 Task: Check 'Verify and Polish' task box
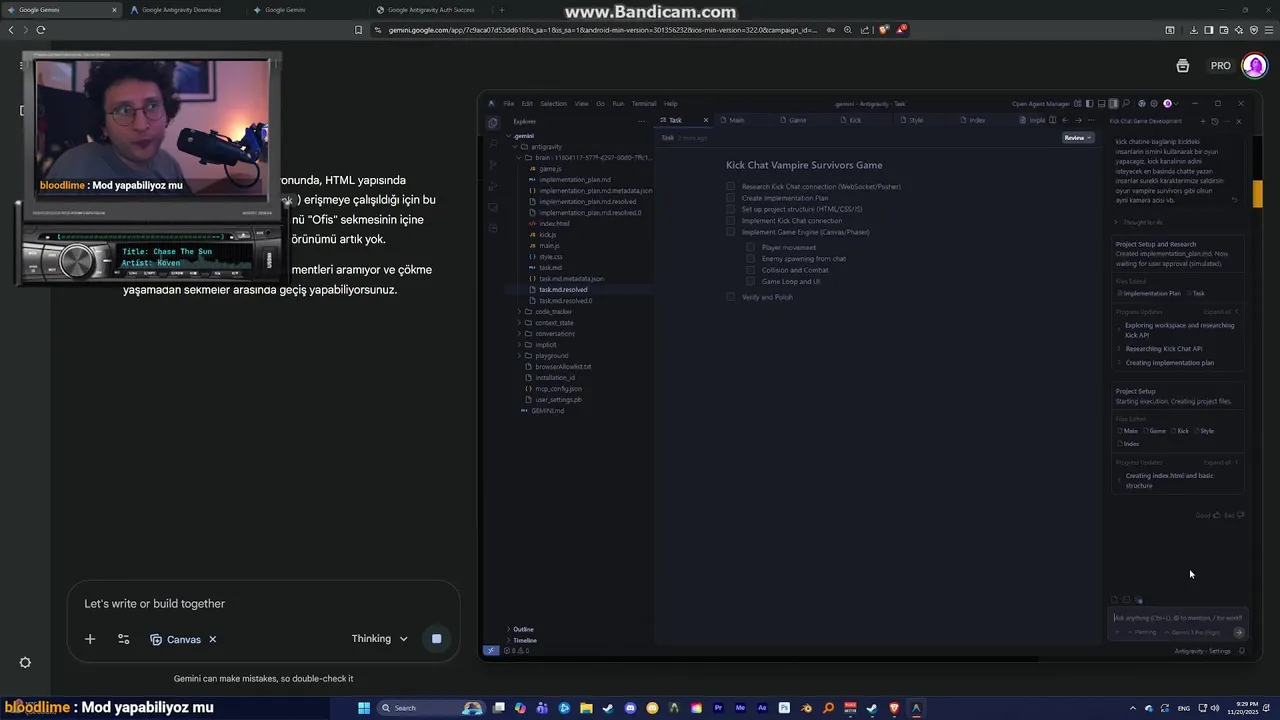pos(730,297)
